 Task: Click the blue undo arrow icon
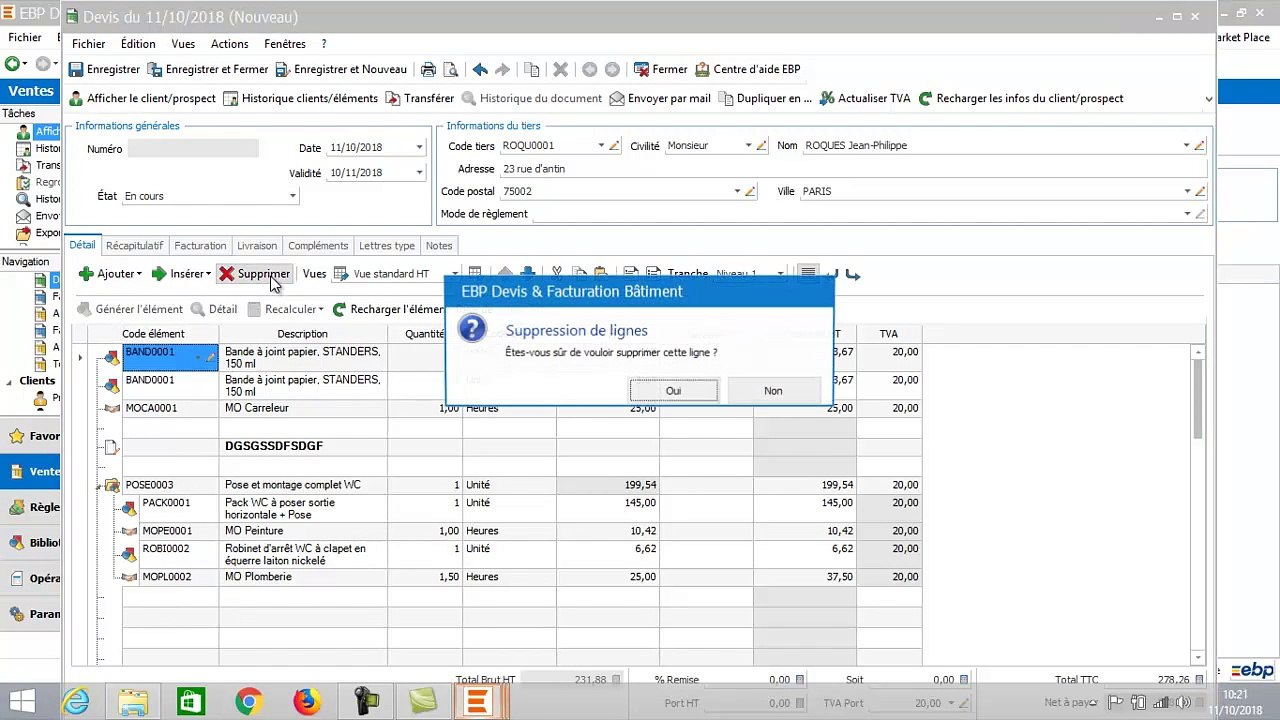[x=480, y=70]
